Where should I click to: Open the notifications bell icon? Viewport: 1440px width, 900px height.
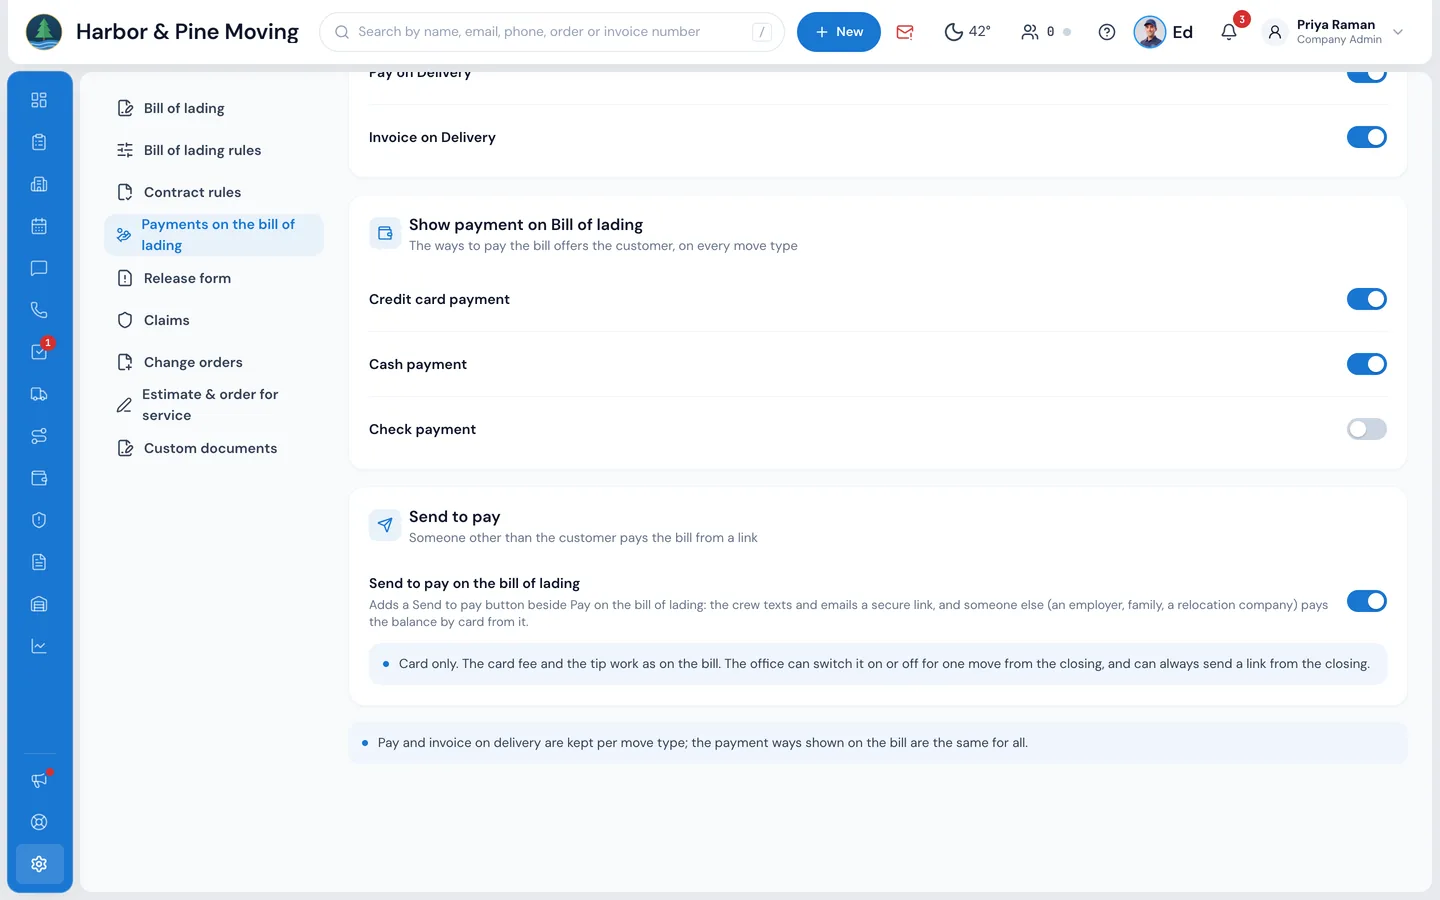[1229, 32]
